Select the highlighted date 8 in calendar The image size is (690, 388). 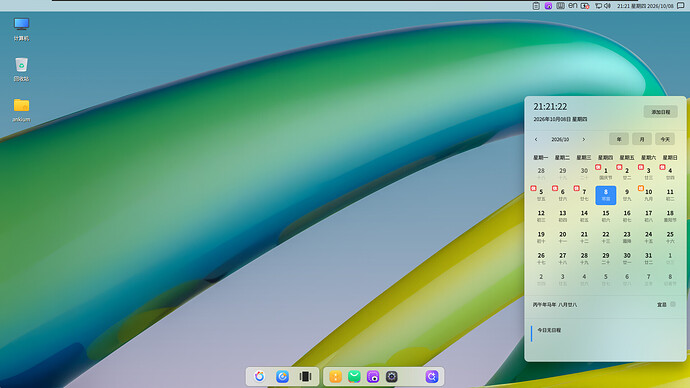pos(606,195)
